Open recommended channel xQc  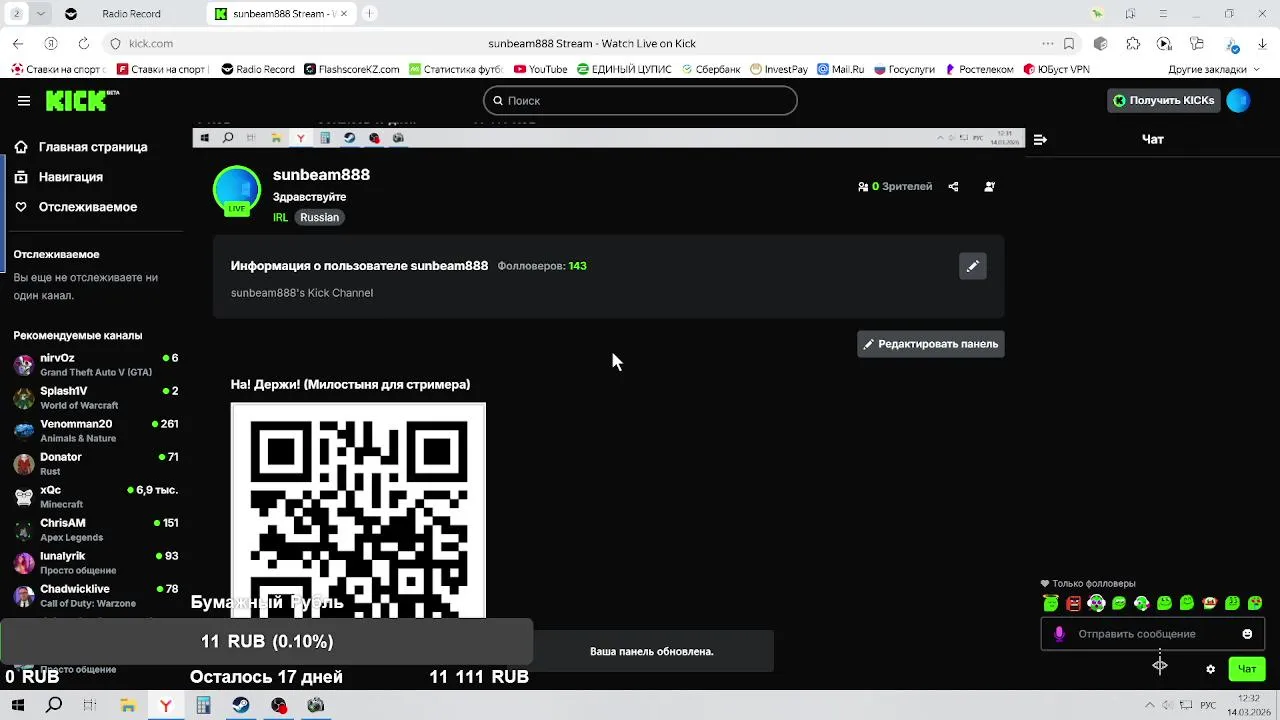95,497
